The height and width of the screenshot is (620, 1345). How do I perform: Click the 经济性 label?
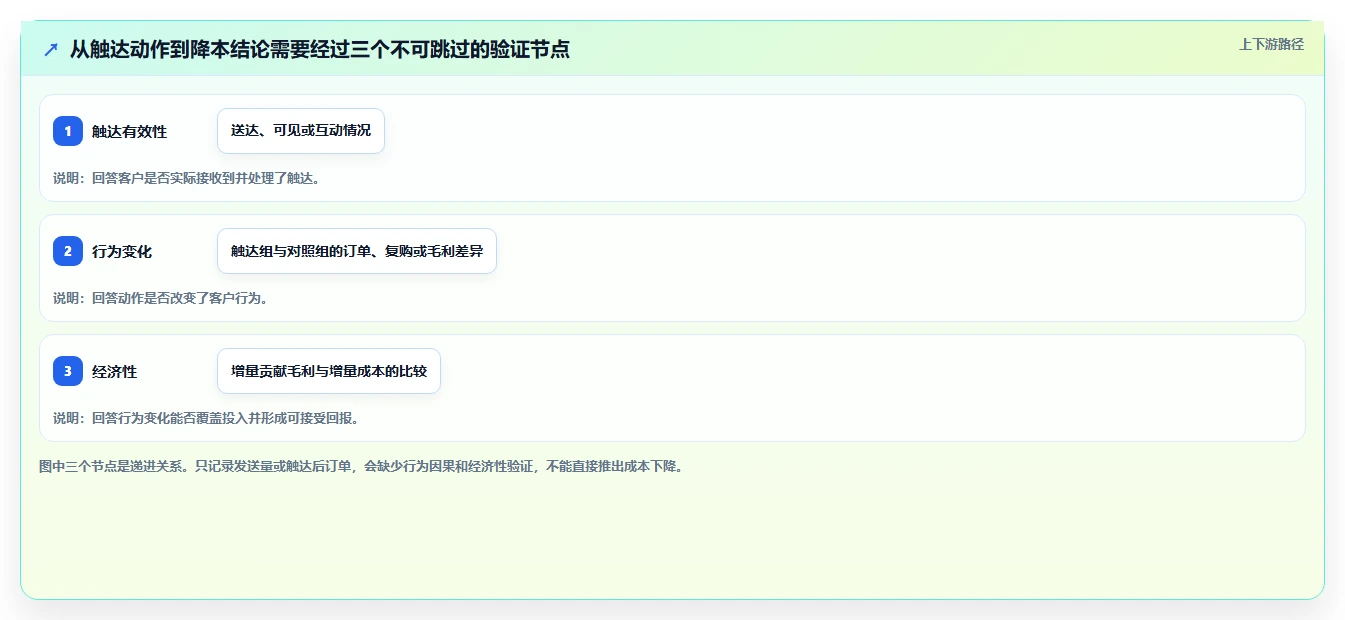(x=114, y=371)
